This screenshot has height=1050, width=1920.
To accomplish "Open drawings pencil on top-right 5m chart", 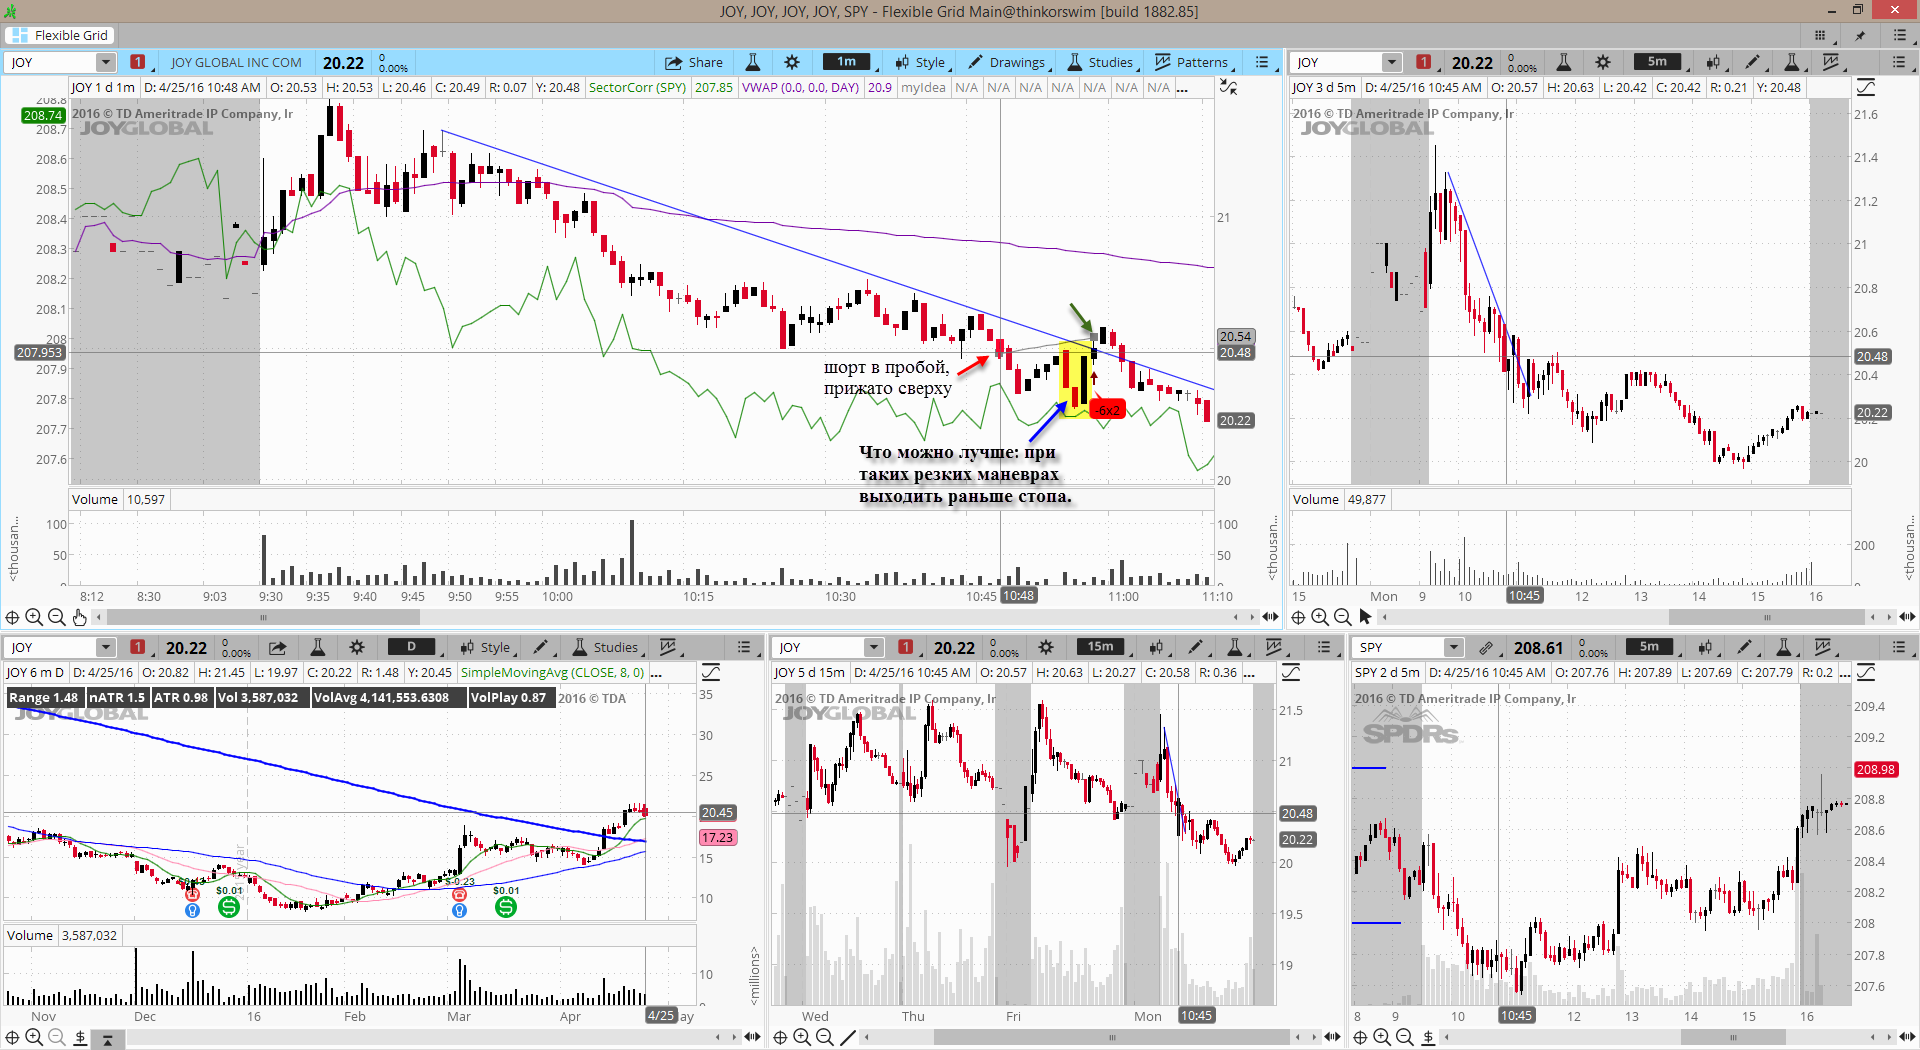I will (x=1752, y=62).
